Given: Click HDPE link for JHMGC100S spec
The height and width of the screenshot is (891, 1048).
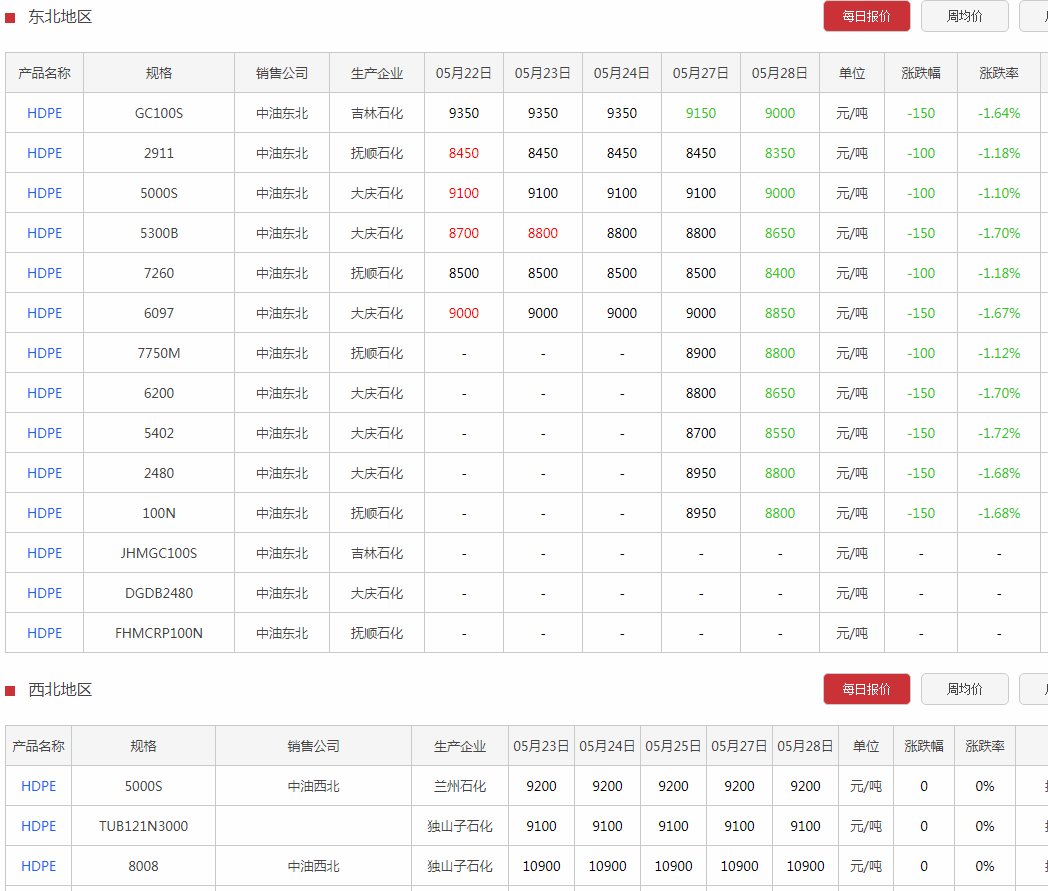Looking at the screenshot, I should [44, 553].
